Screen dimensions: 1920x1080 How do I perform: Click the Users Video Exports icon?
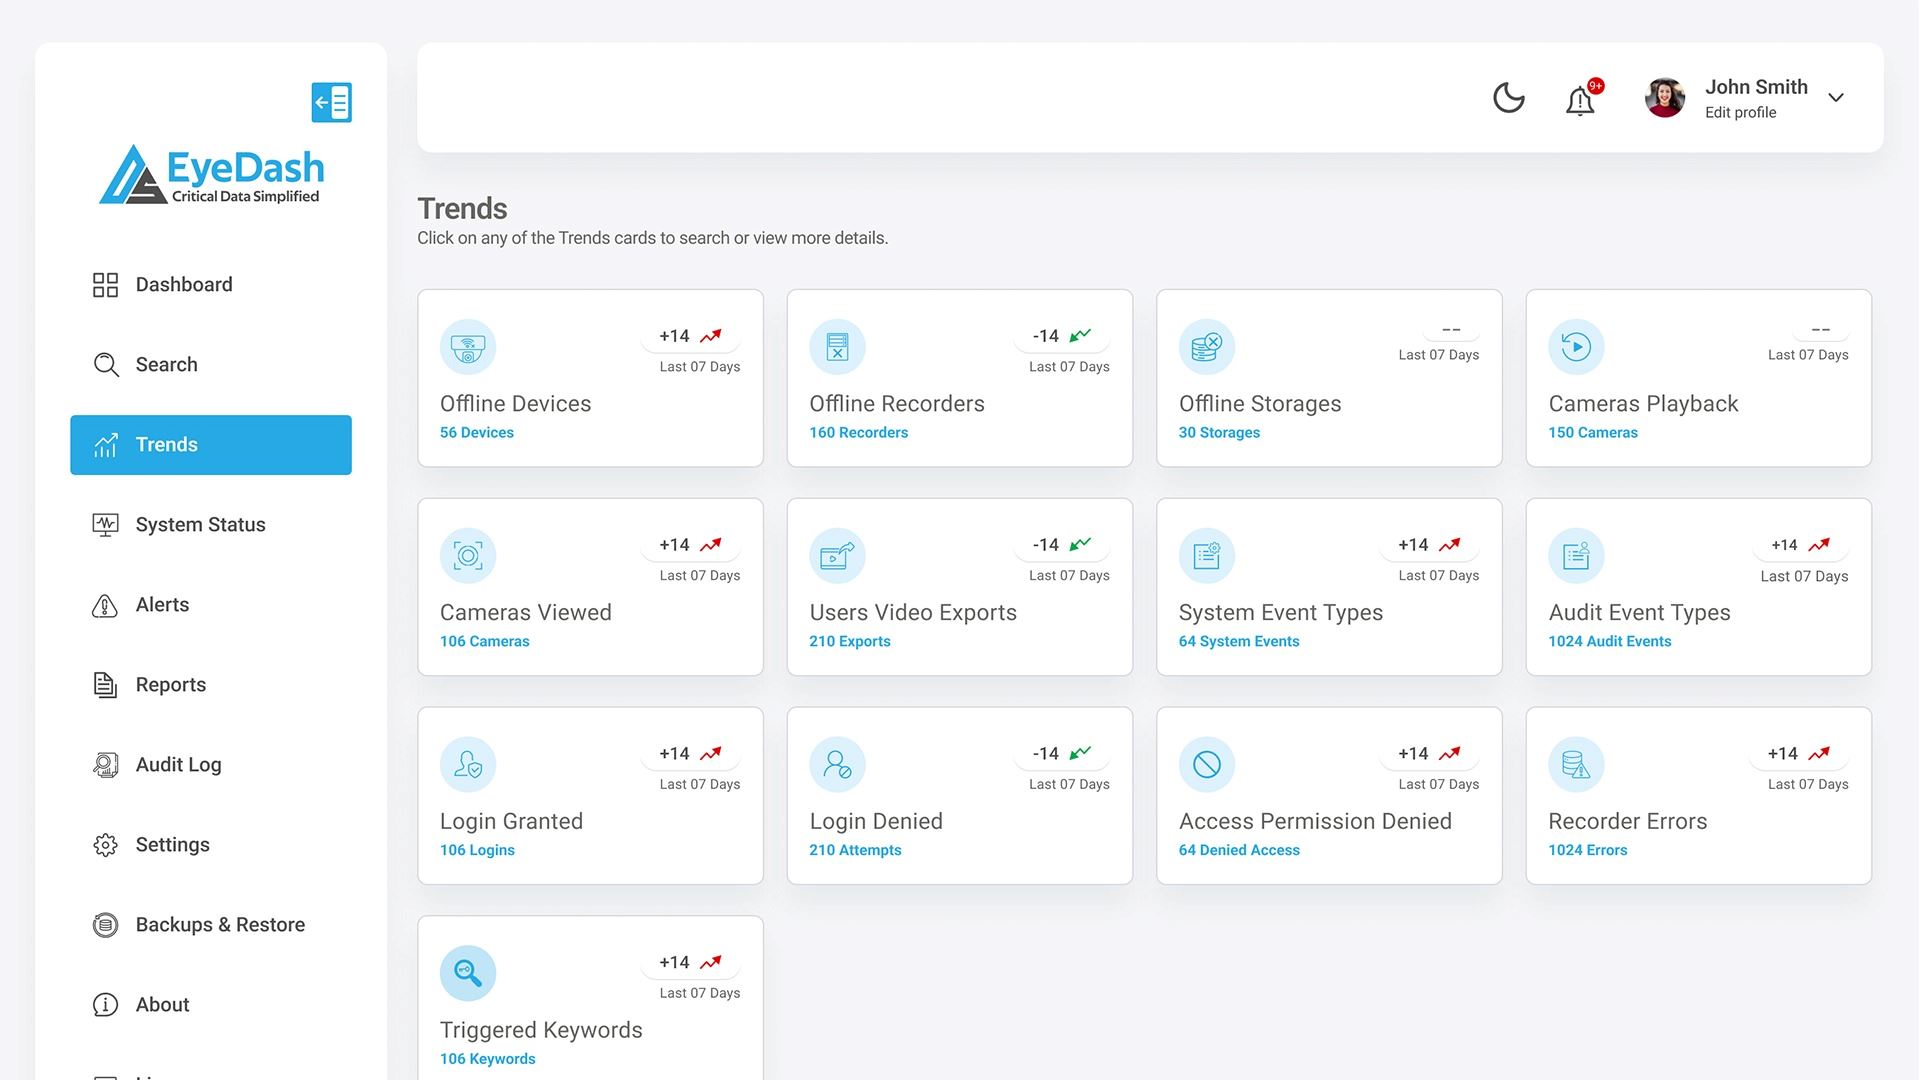837,556
